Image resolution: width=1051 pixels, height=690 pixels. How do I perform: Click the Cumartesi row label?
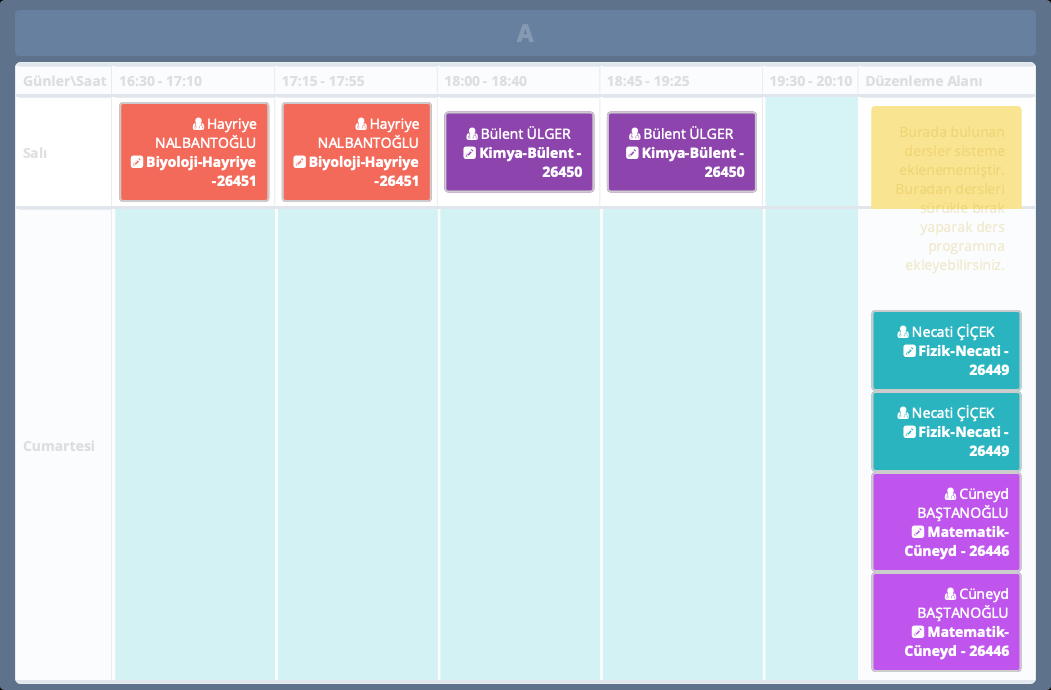[x=59, y=446]
